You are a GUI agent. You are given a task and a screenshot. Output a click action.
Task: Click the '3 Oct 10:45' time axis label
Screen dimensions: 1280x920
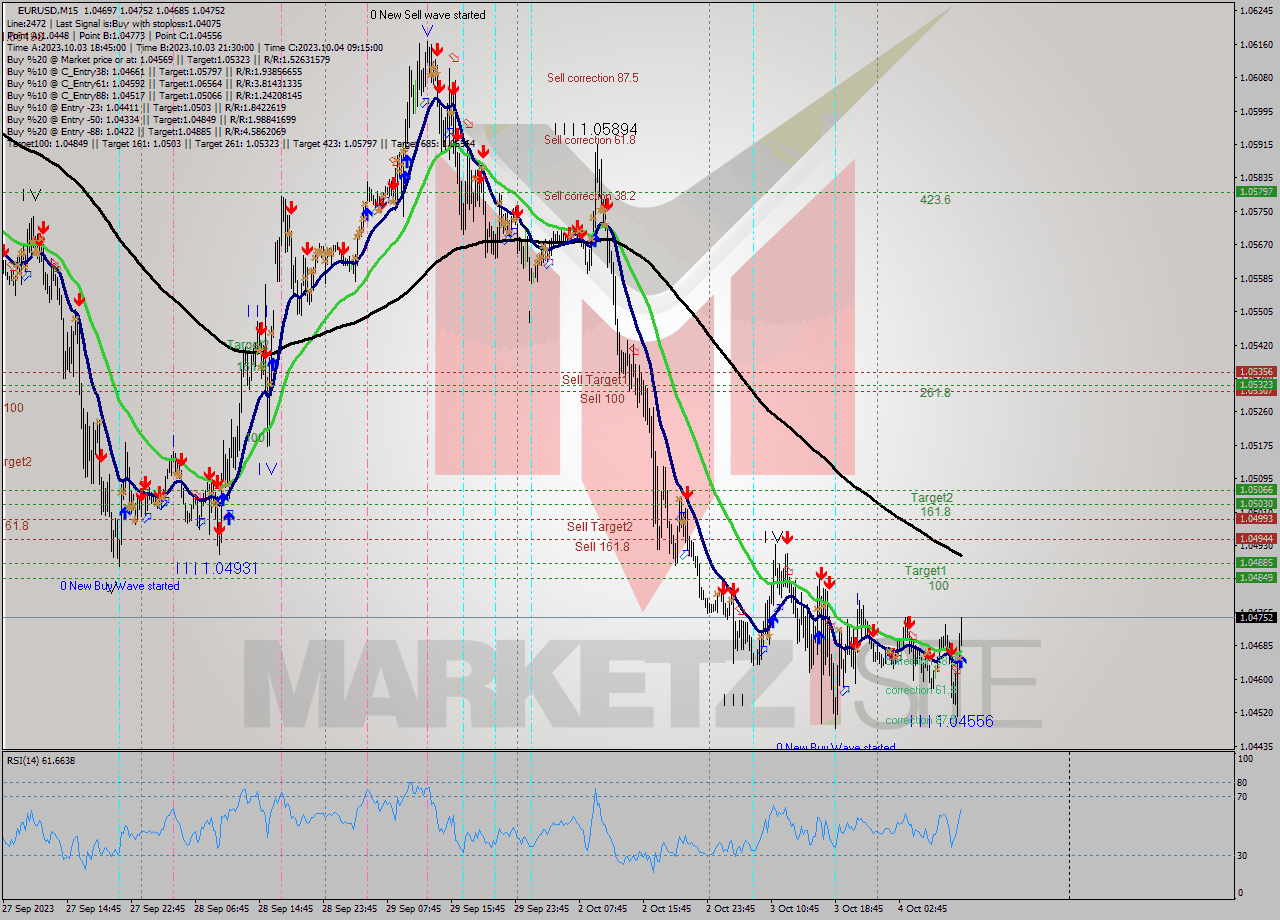795,909
